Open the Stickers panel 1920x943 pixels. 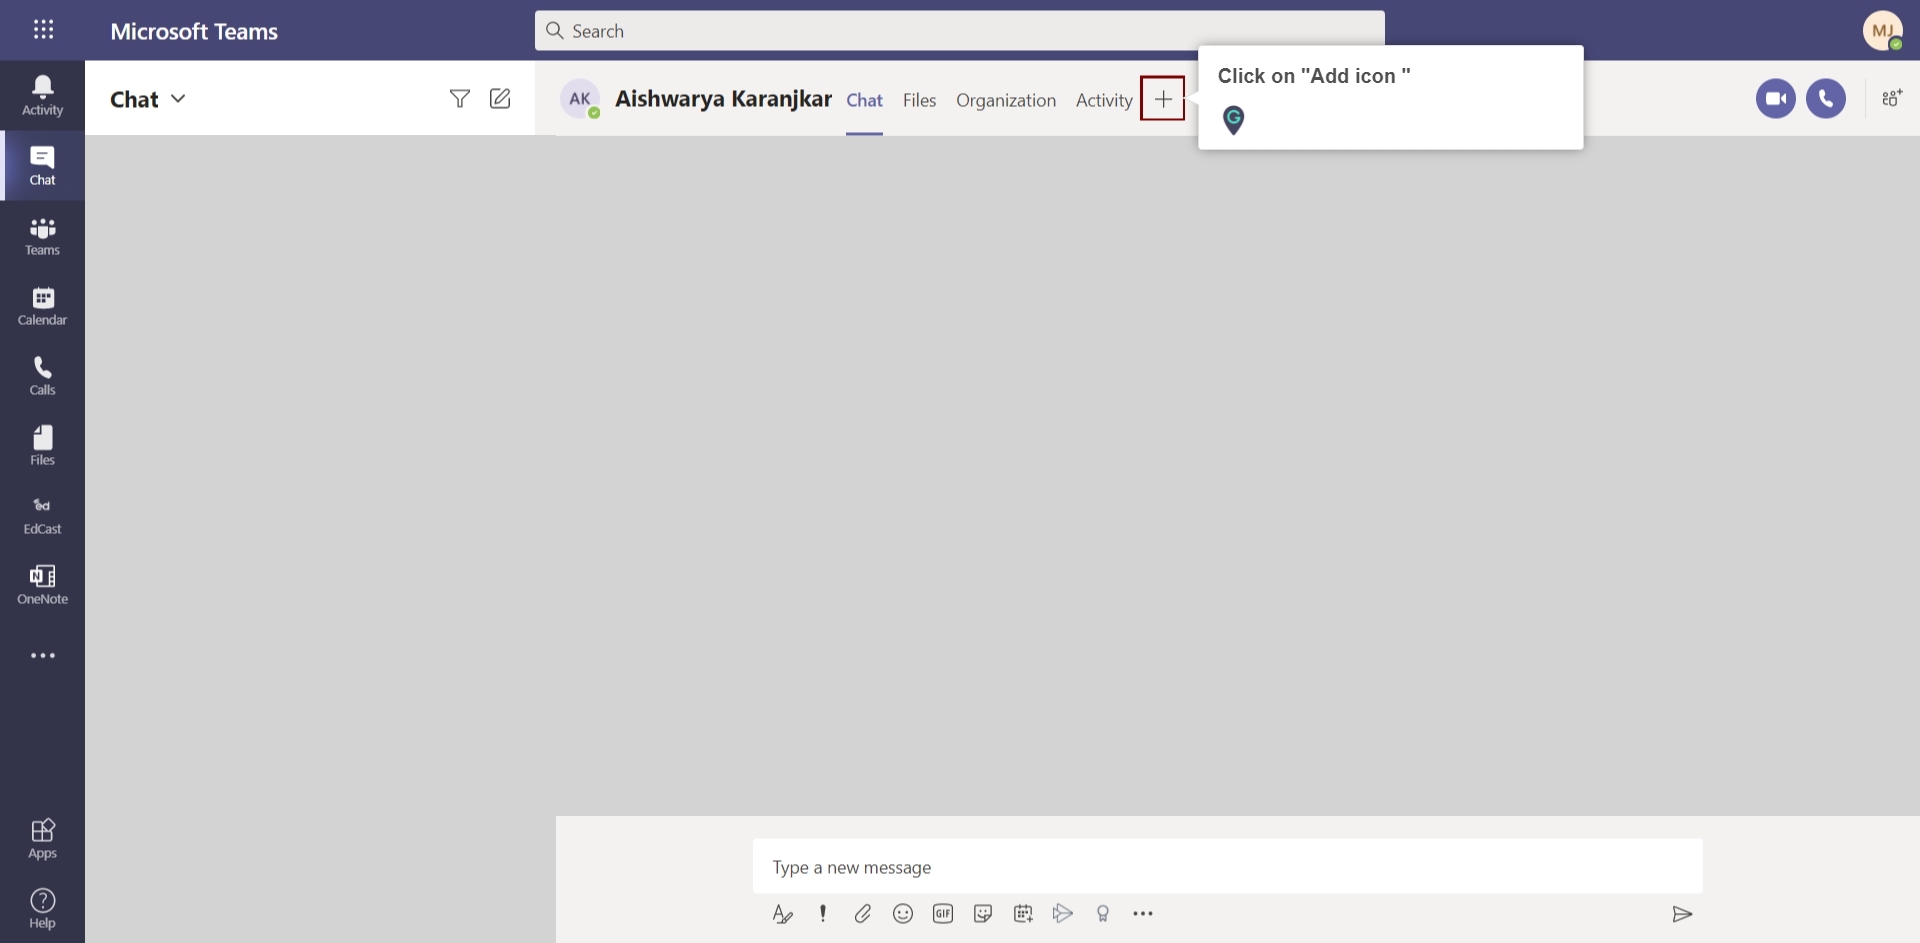983,913
